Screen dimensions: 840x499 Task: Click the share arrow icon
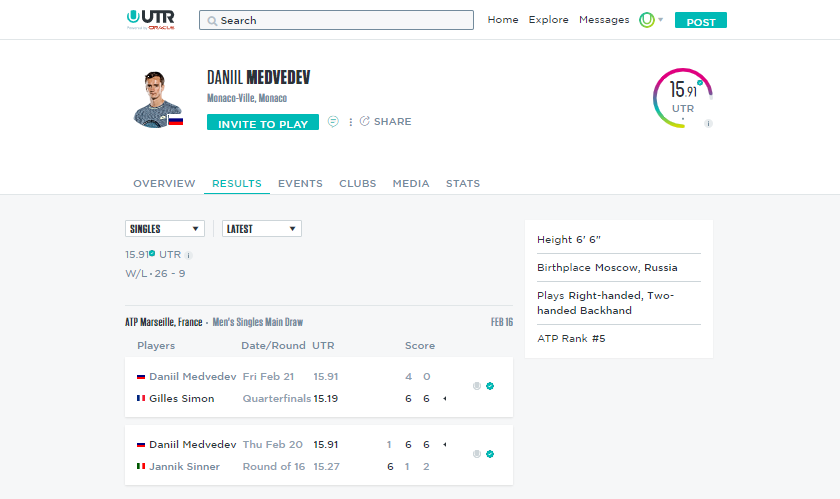point(365,121)
